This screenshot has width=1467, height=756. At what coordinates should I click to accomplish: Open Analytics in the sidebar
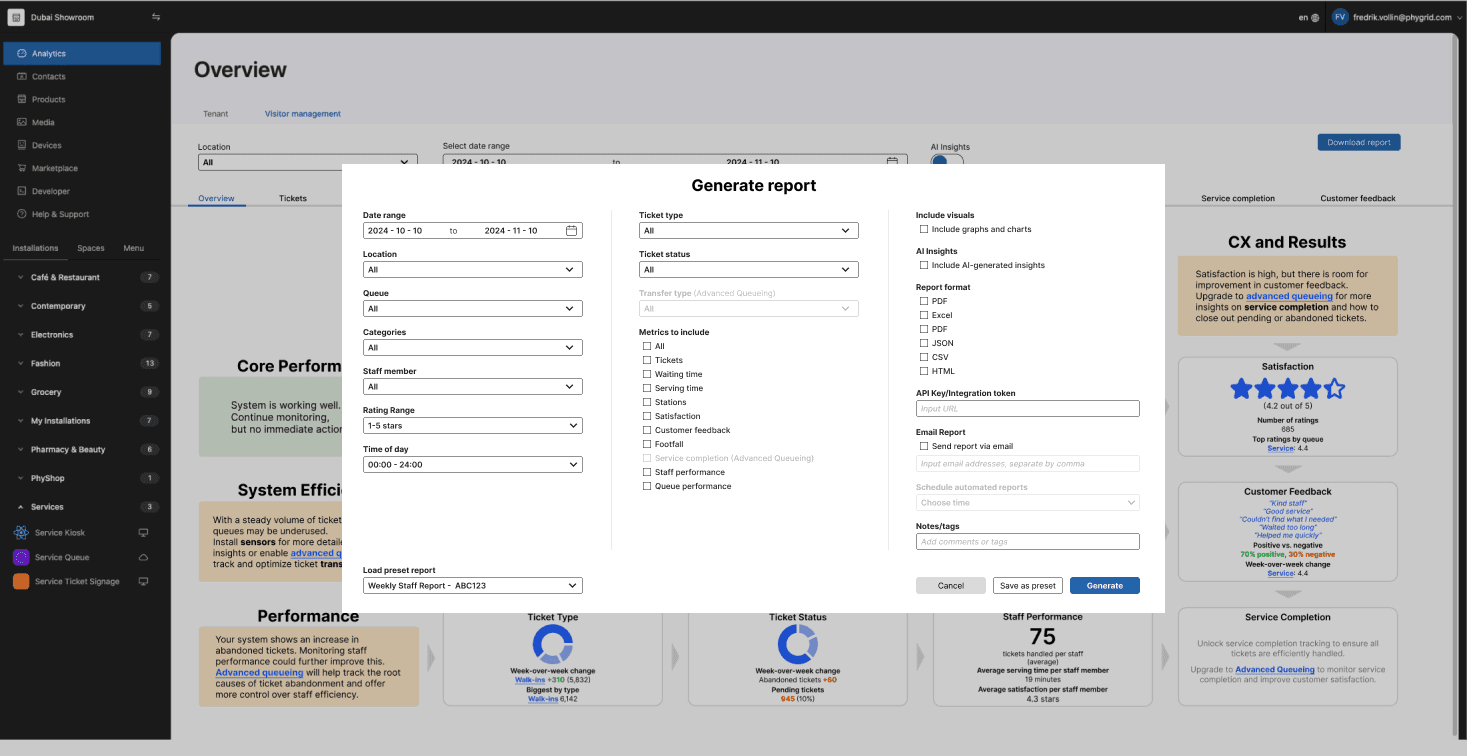[x=81, y=53]
